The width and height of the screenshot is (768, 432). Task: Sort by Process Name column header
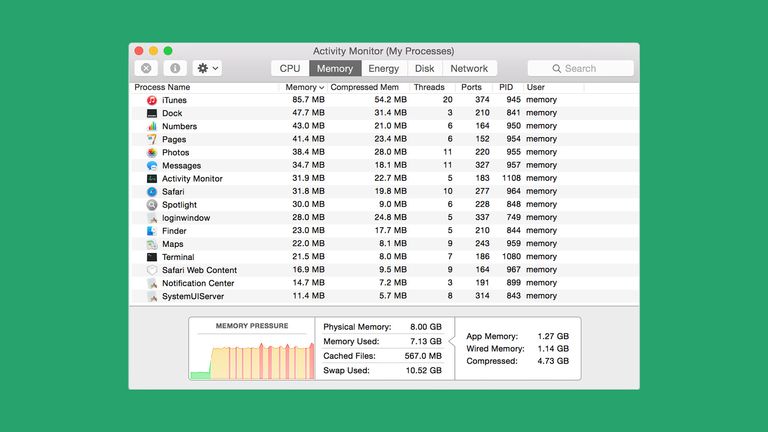click(206, 87)
